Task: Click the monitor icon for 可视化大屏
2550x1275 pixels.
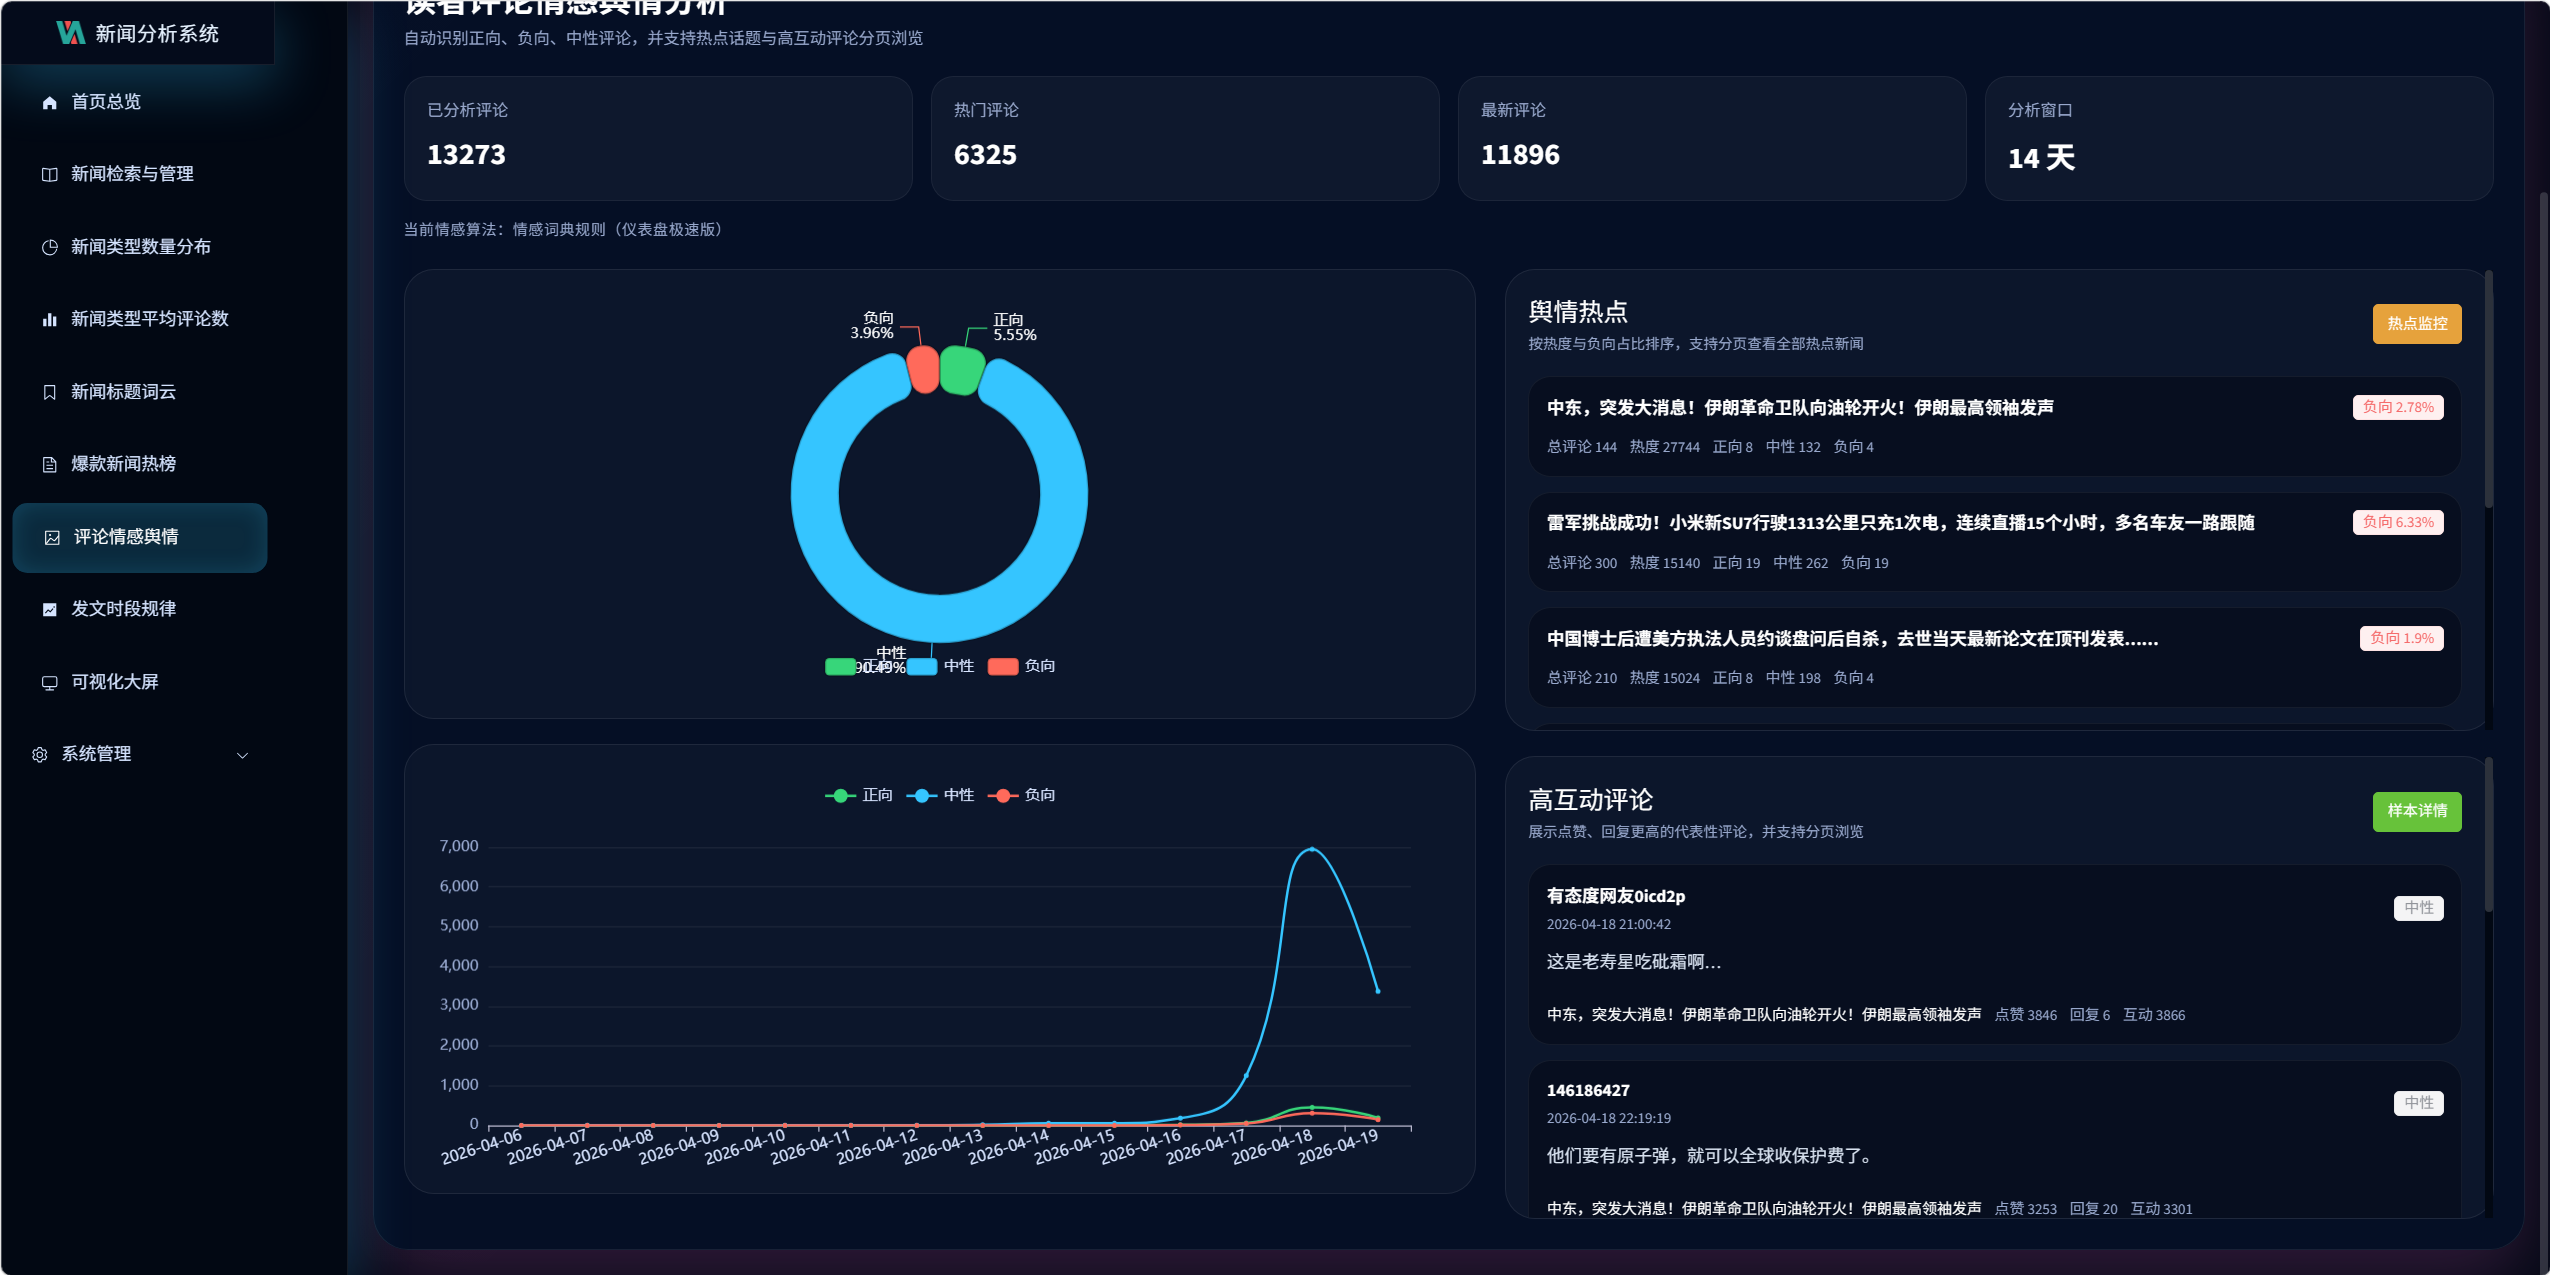Action: 49,683
